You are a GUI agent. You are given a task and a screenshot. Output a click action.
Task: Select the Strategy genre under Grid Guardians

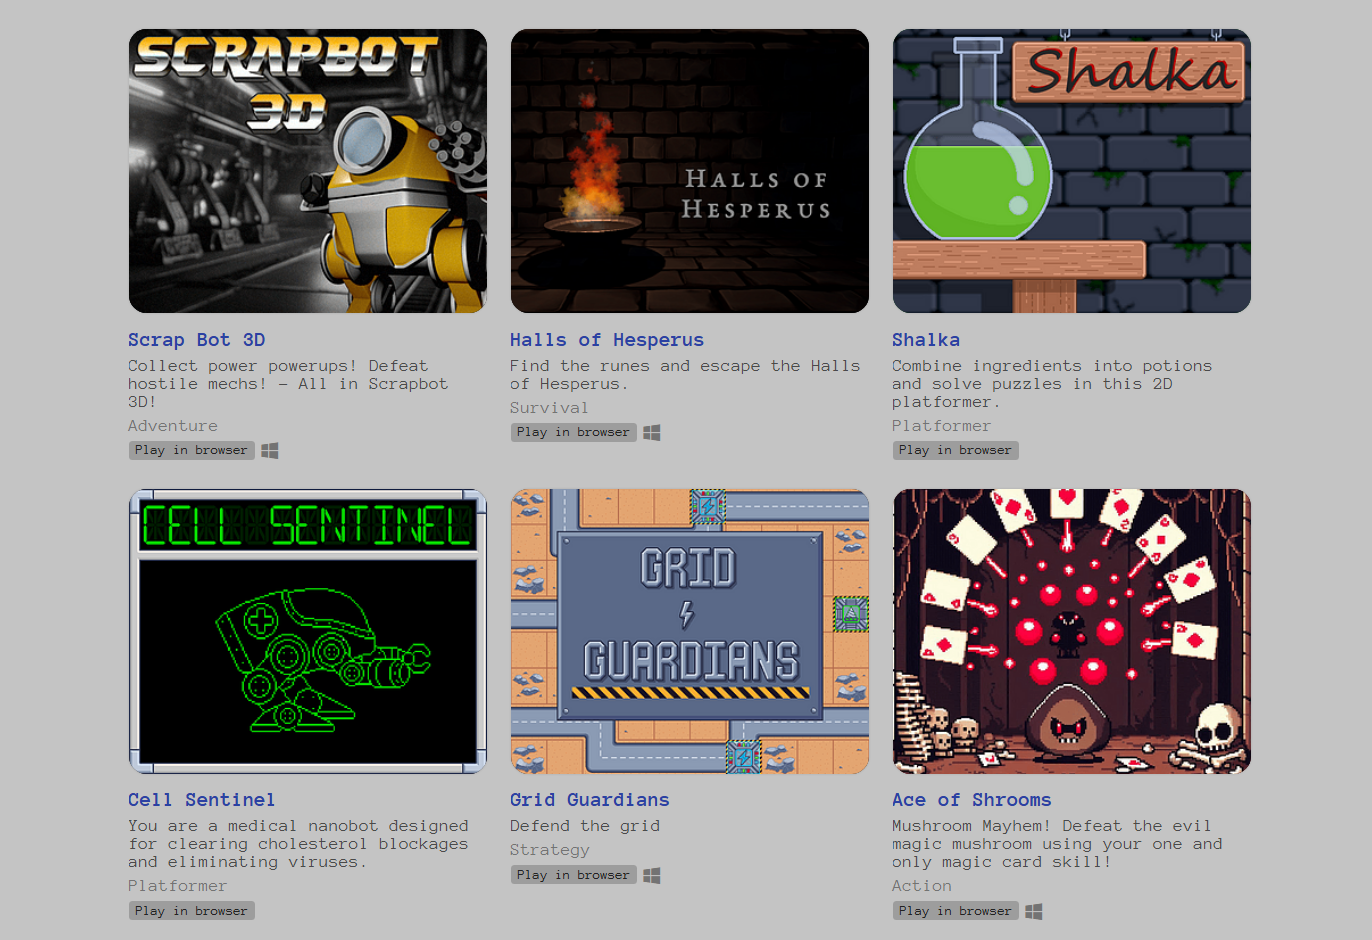(x=550, y=850)
